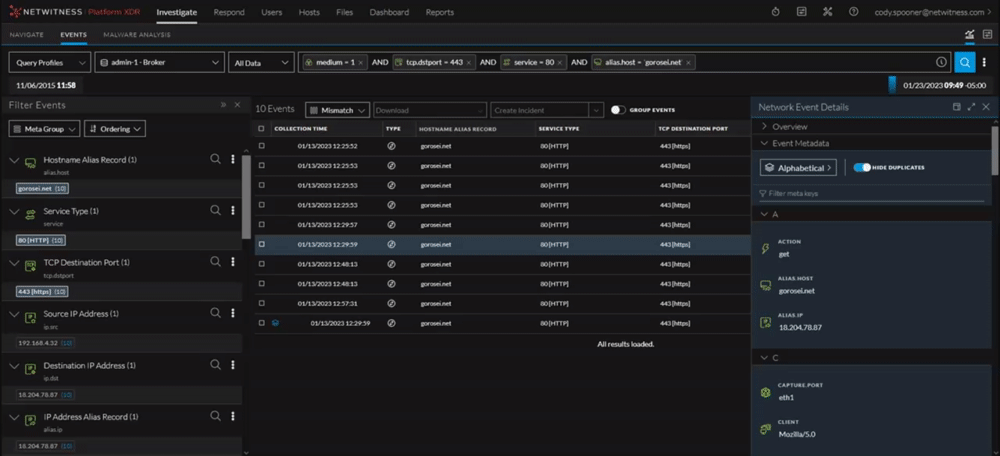The height and width of the screenshot is (456, 1000).
Task: Open the kebab menu next to the search button
Action: tap(984, 63)
